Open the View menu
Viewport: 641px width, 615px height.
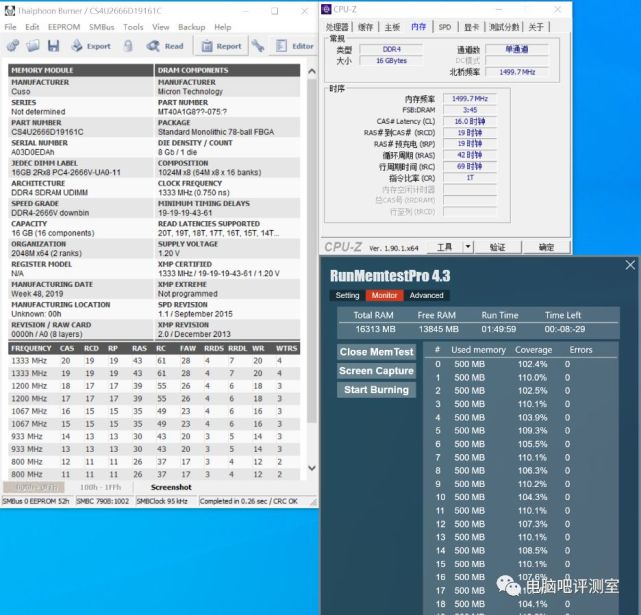tap(161, 27)
